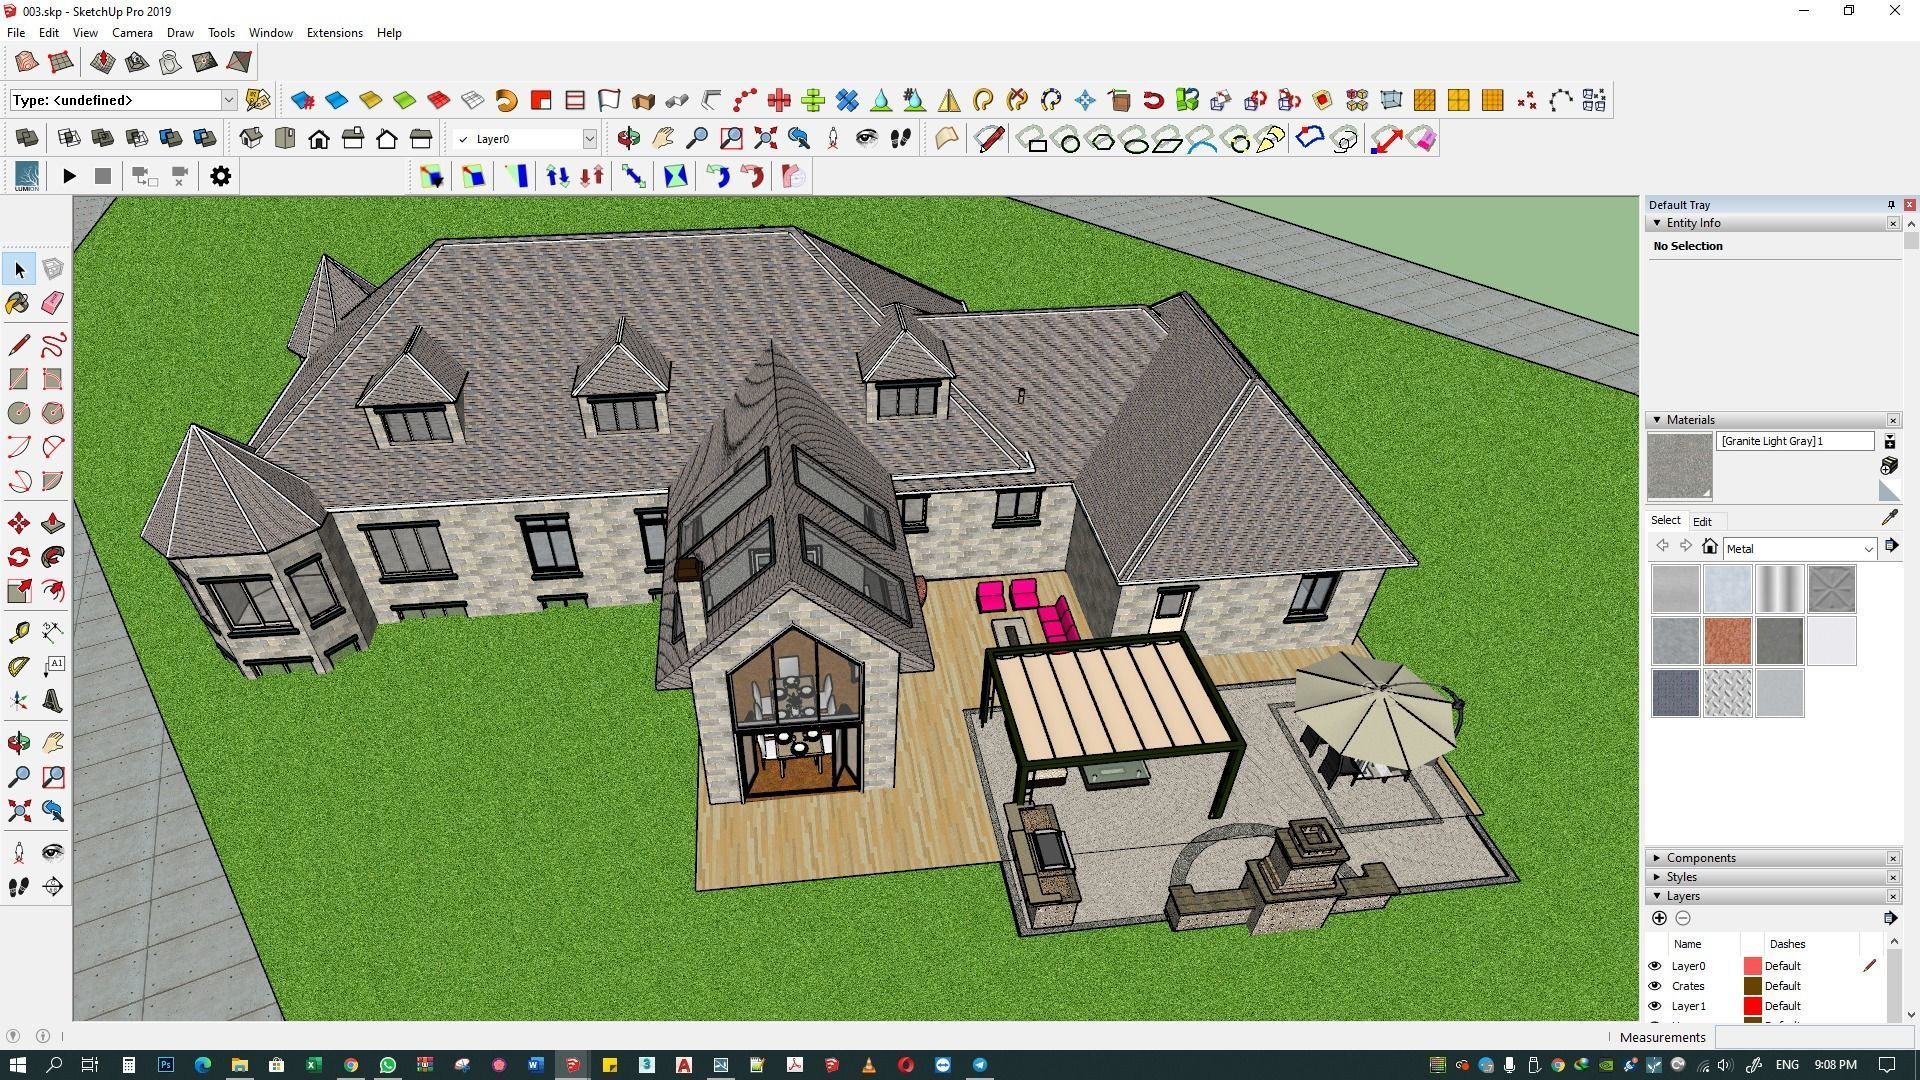Toggle Layer1 visibility eye

tap(1654, 1006)
